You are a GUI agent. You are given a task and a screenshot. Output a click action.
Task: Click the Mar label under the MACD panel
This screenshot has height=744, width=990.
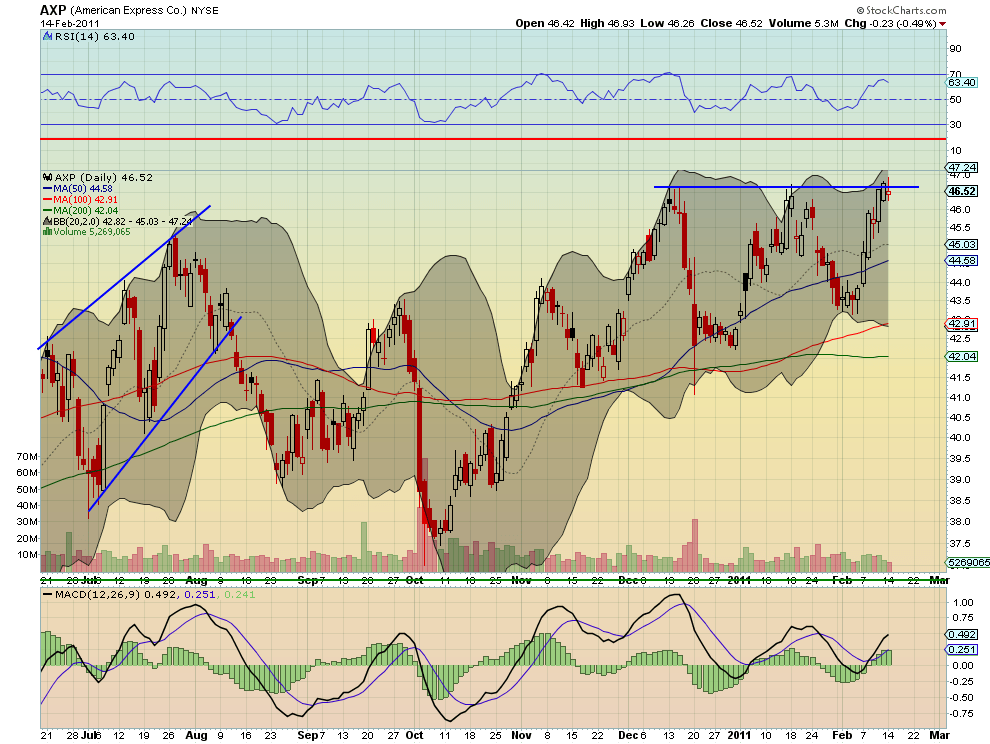point(939,735)
